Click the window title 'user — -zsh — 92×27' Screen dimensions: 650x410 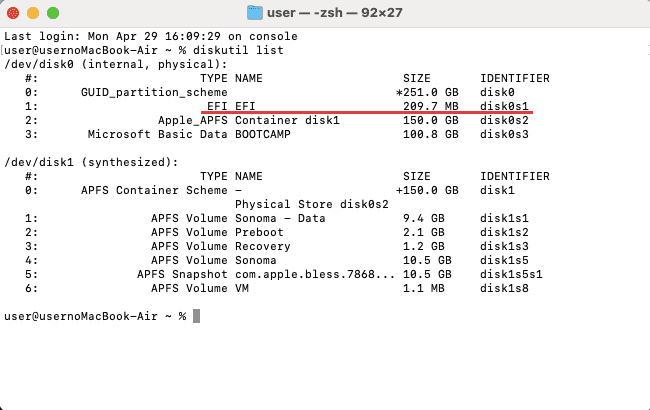pyautogui.click(x=335, y=13)
